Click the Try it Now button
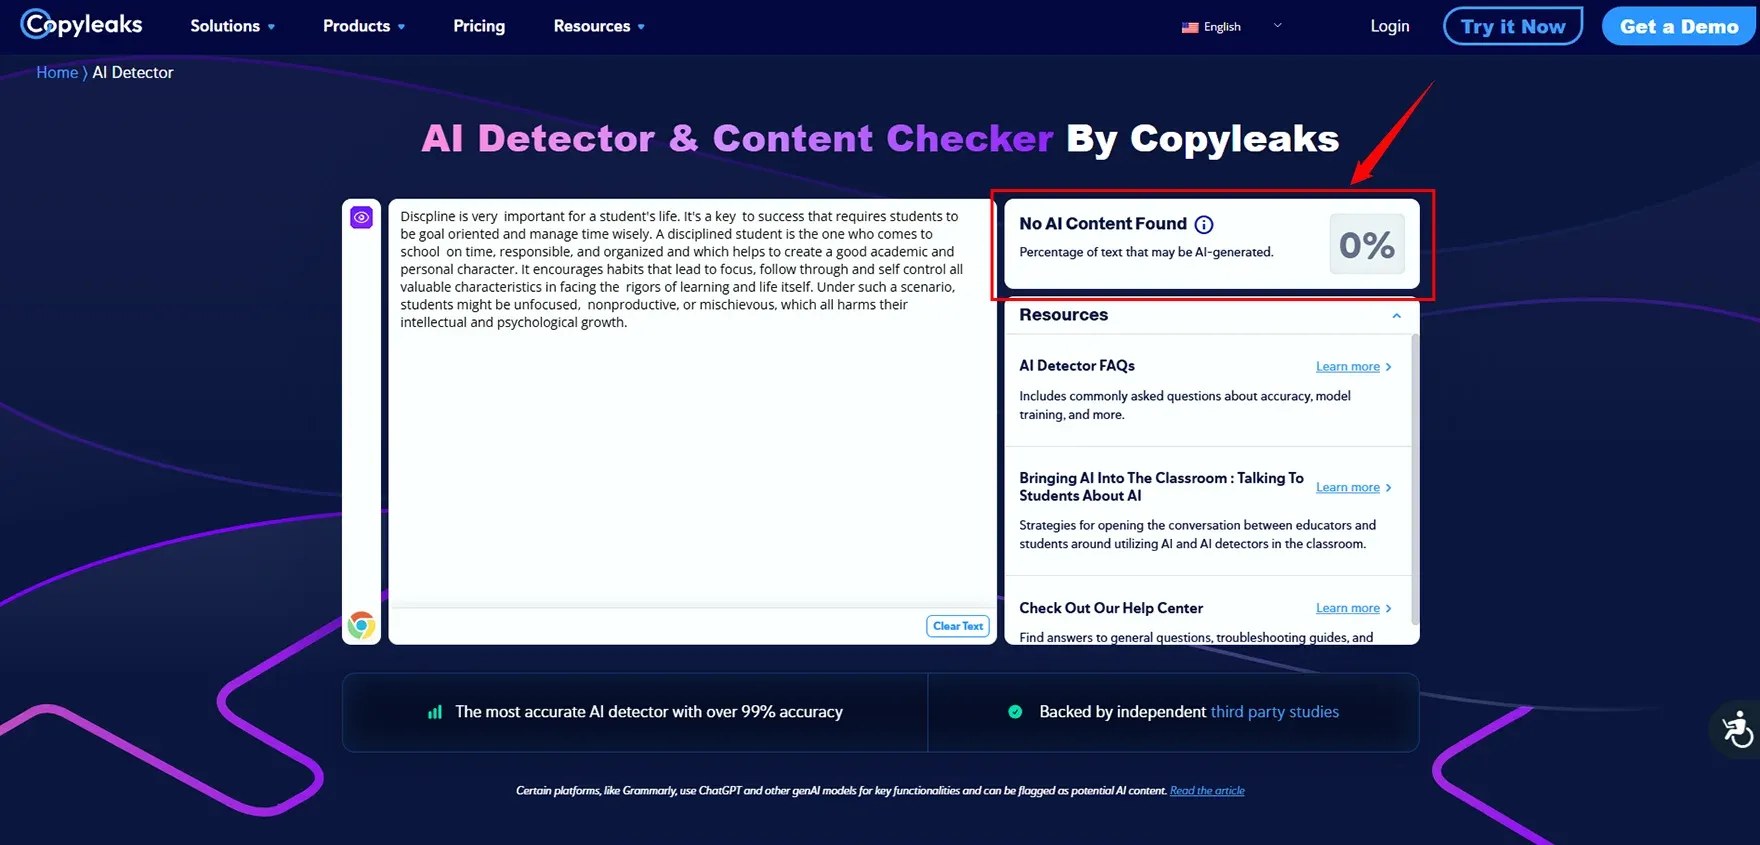The width and height of the screenshot is (1760, 845). coord(1512,26)
